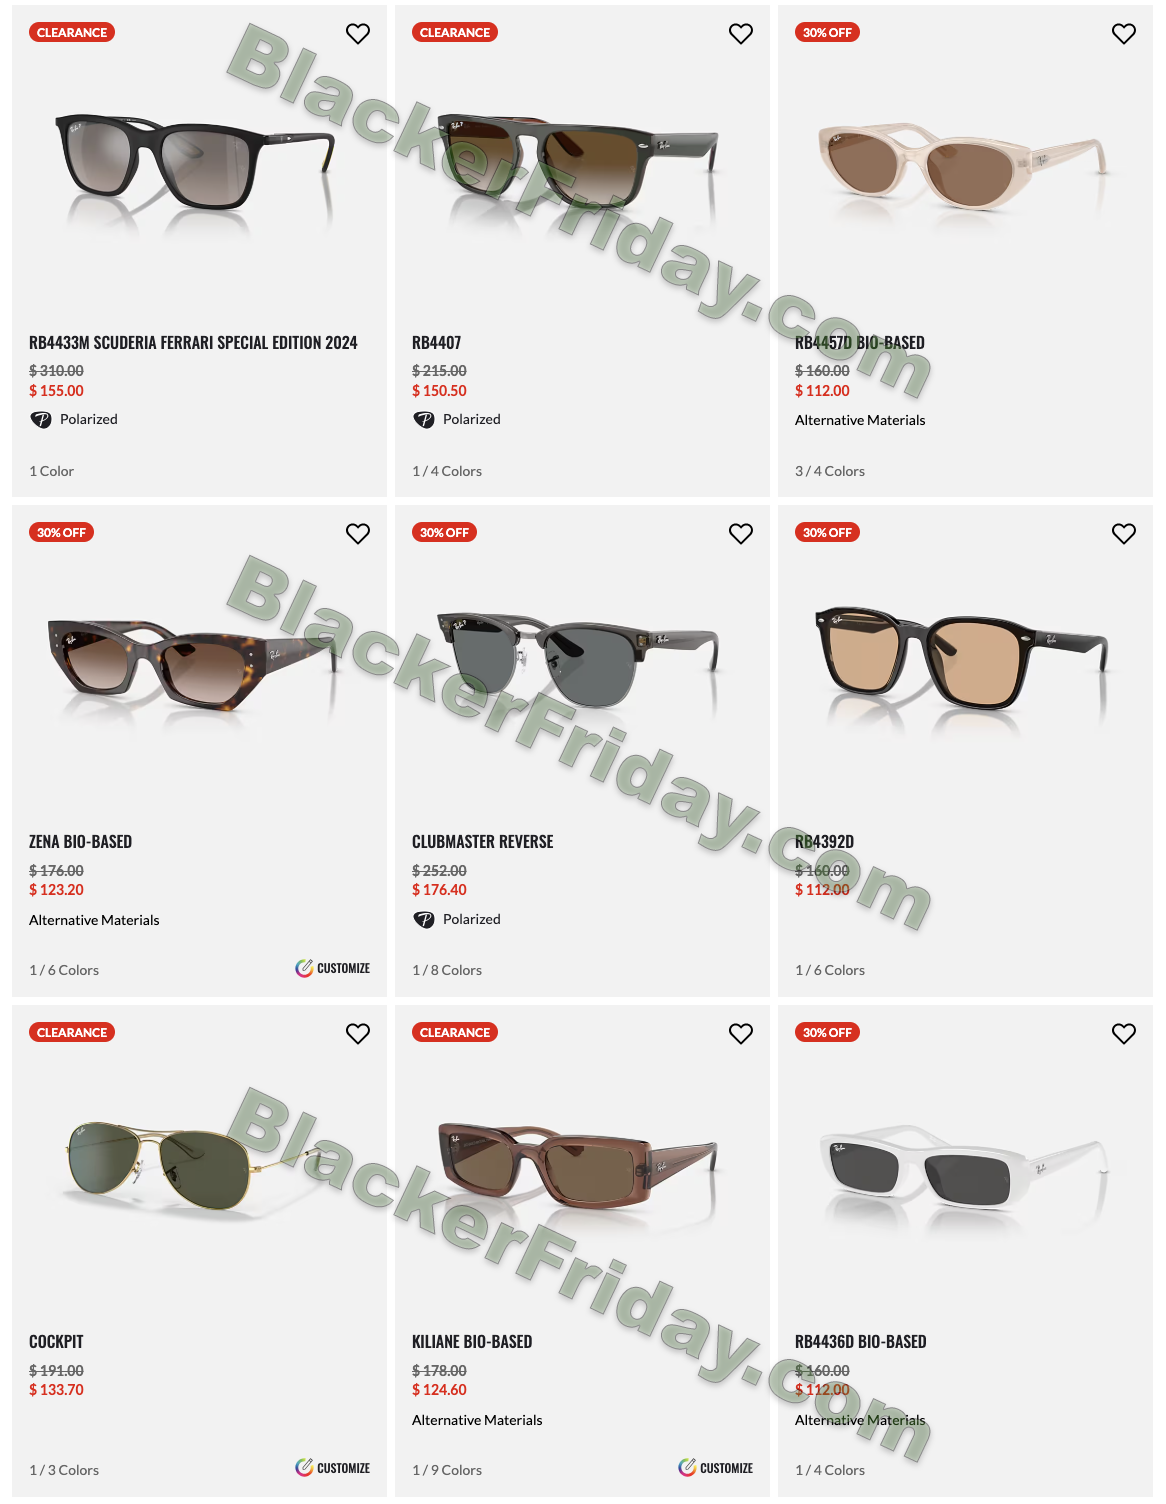Click heart icon on RB4436D Bio-Based

point(1124,1033)
